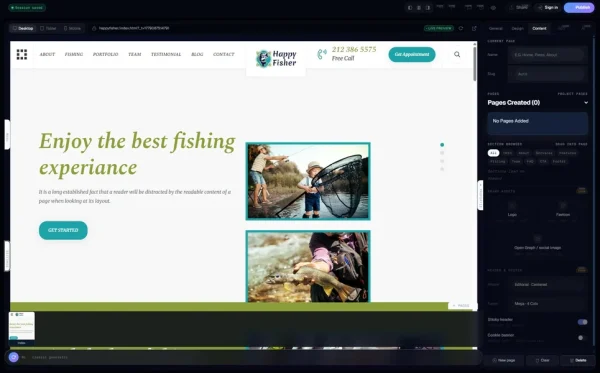Click the Sign in button
The image size is (600, 373).
point(548,8)
